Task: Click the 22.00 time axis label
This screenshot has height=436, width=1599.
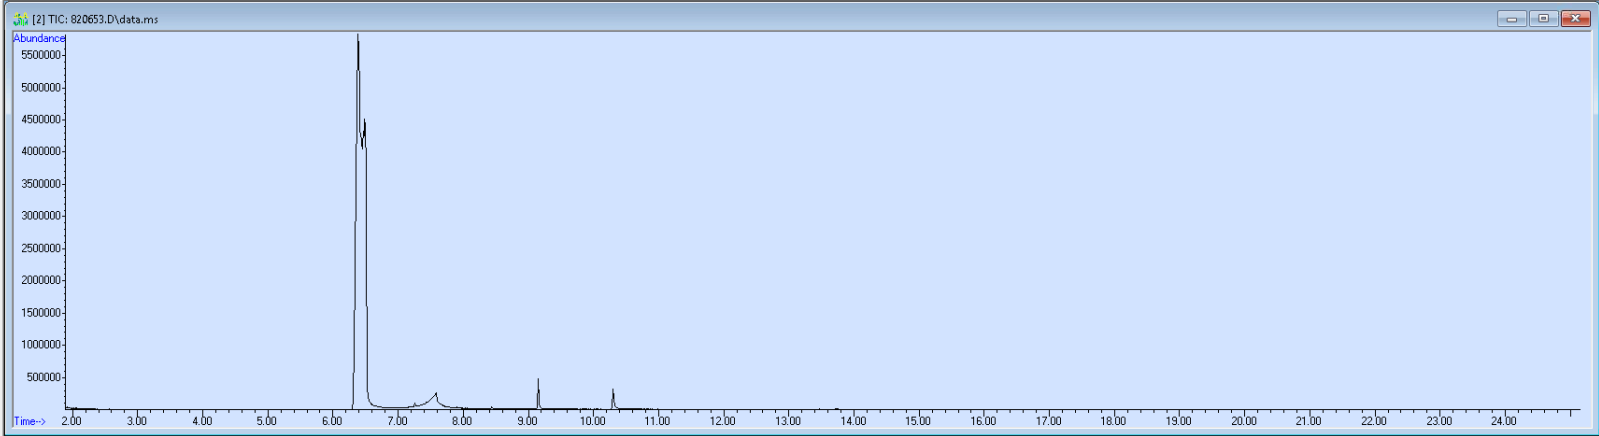Action: coord(1374,421)
